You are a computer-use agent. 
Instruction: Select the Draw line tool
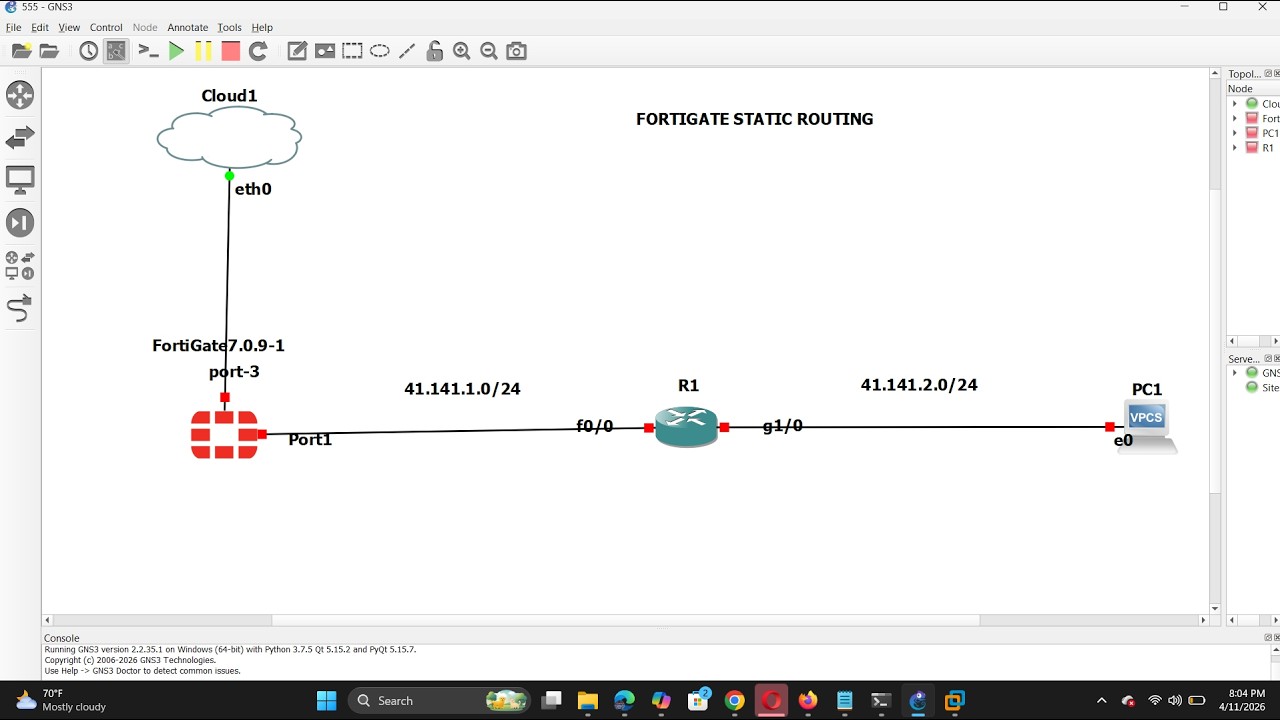(407, 51)
